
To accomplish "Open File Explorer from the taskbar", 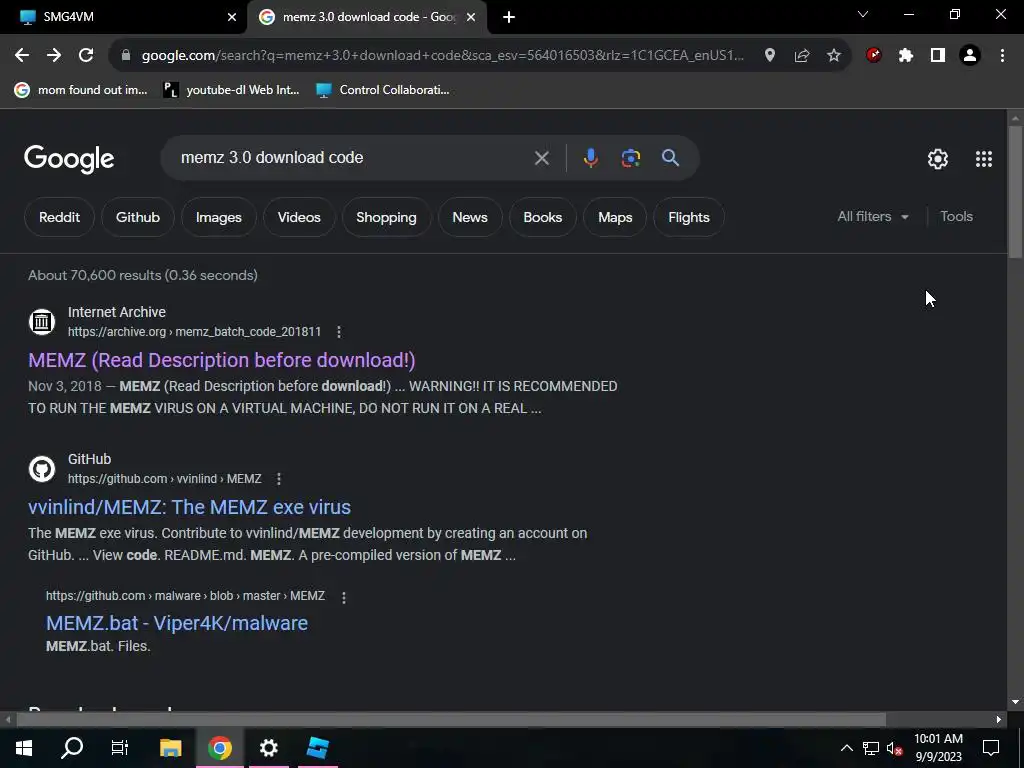I will point(170,747).
